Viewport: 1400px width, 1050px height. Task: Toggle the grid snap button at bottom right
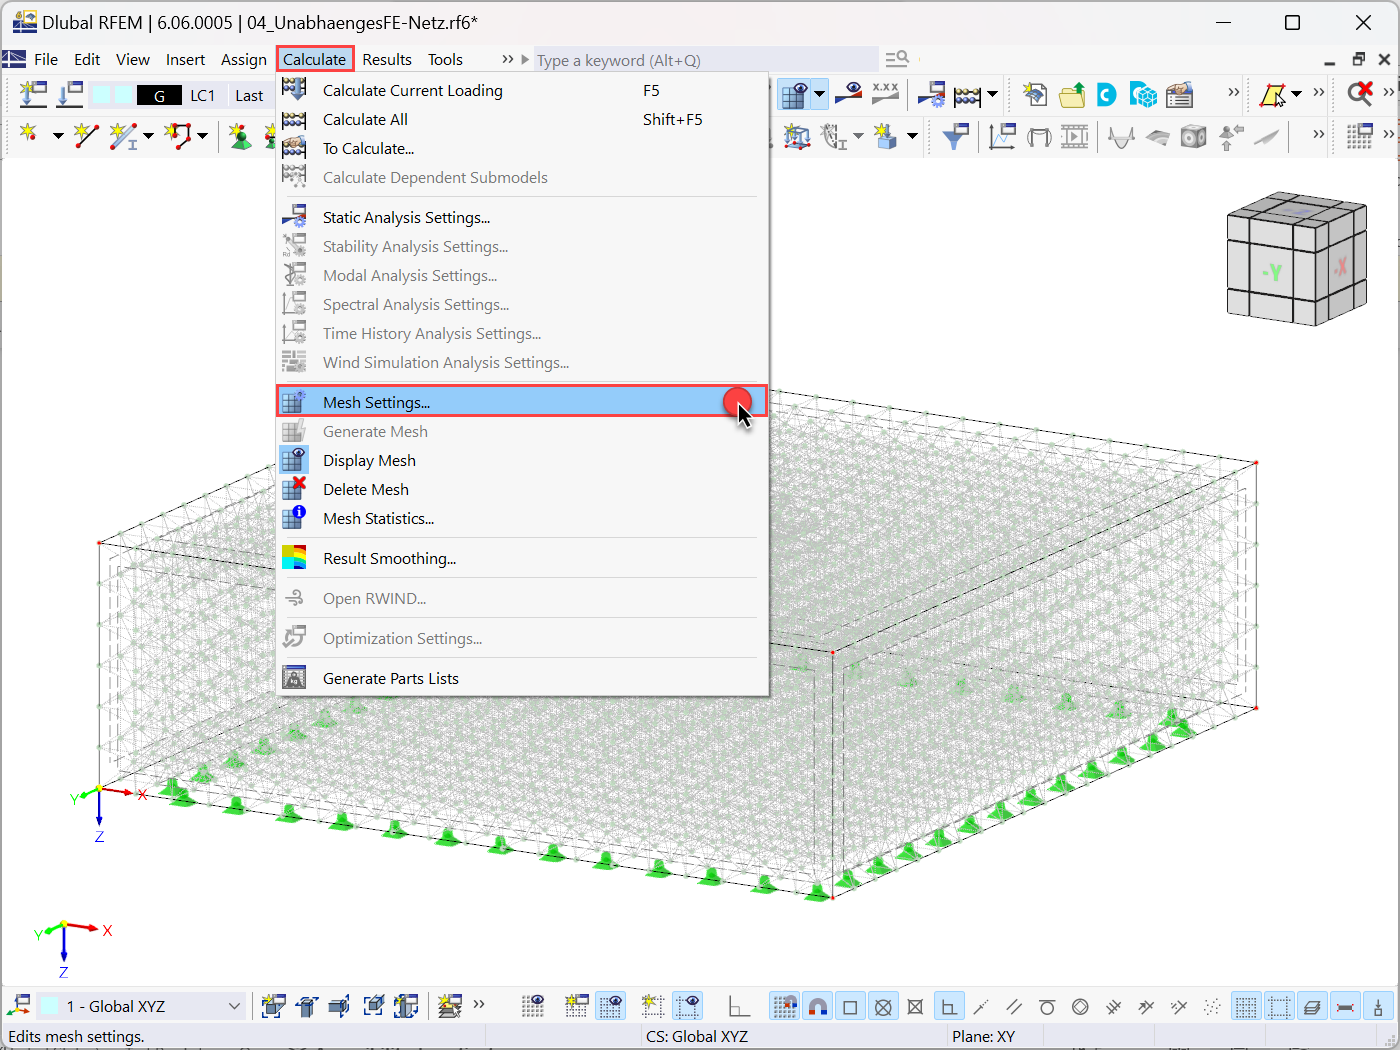click(1246, 1005)
